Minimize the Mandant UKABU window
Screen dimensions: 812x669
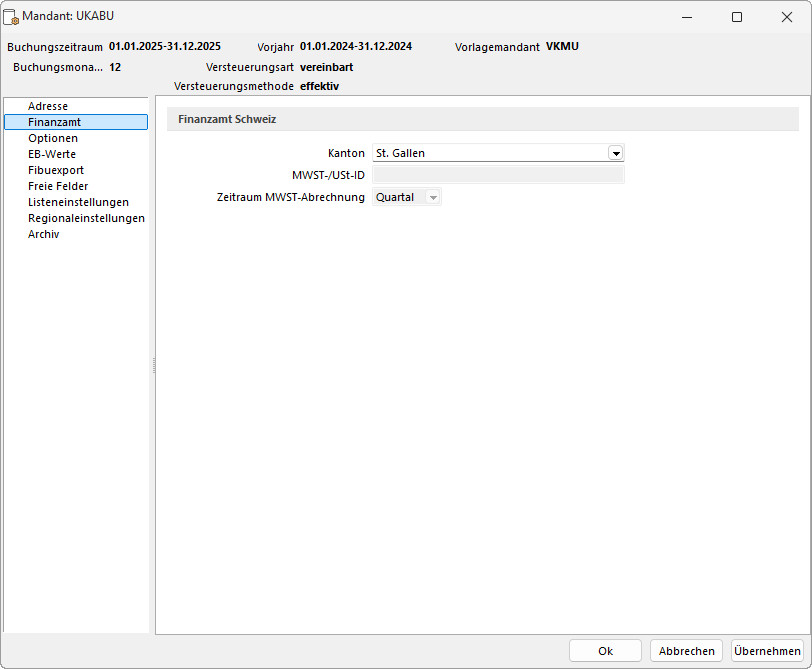(x=687, y=17)
